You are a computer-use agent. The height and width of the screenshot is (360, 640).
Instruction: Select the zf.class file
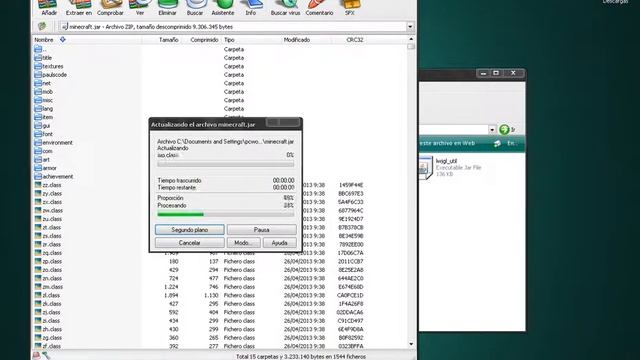pos(48,346)
